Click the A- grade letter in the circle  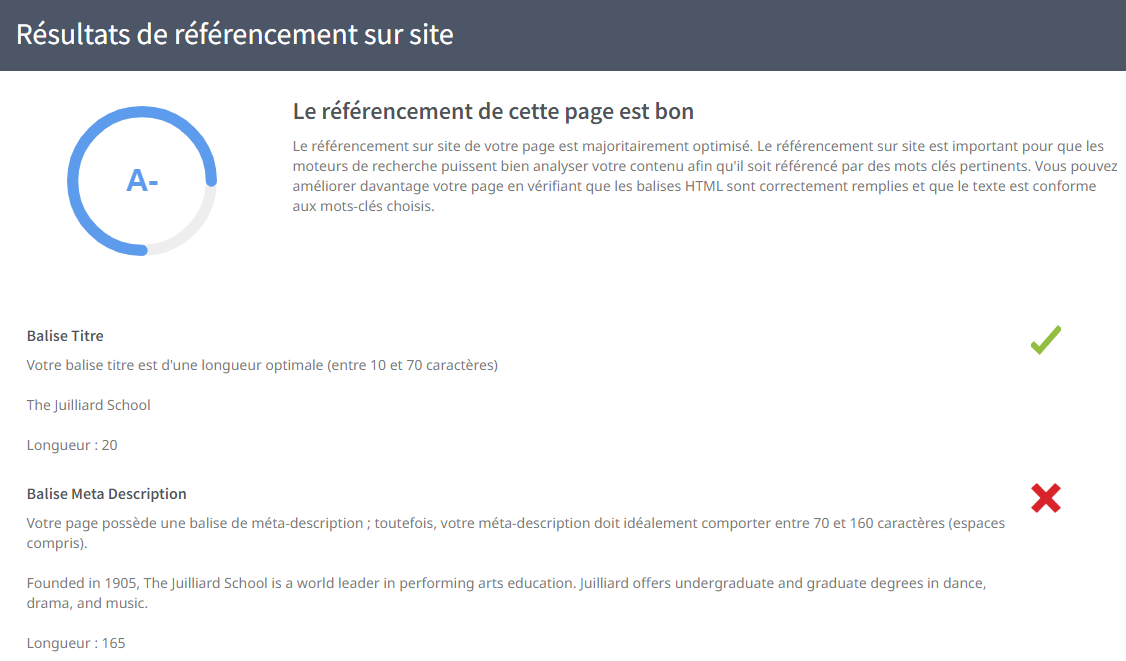142,181
